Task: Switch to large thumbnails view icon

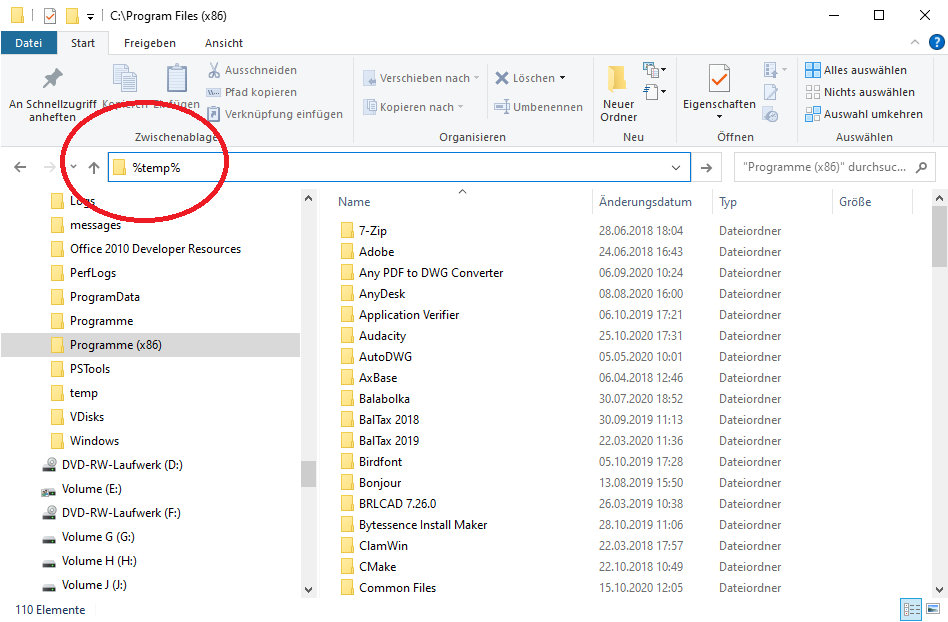Action: (933, 609)
